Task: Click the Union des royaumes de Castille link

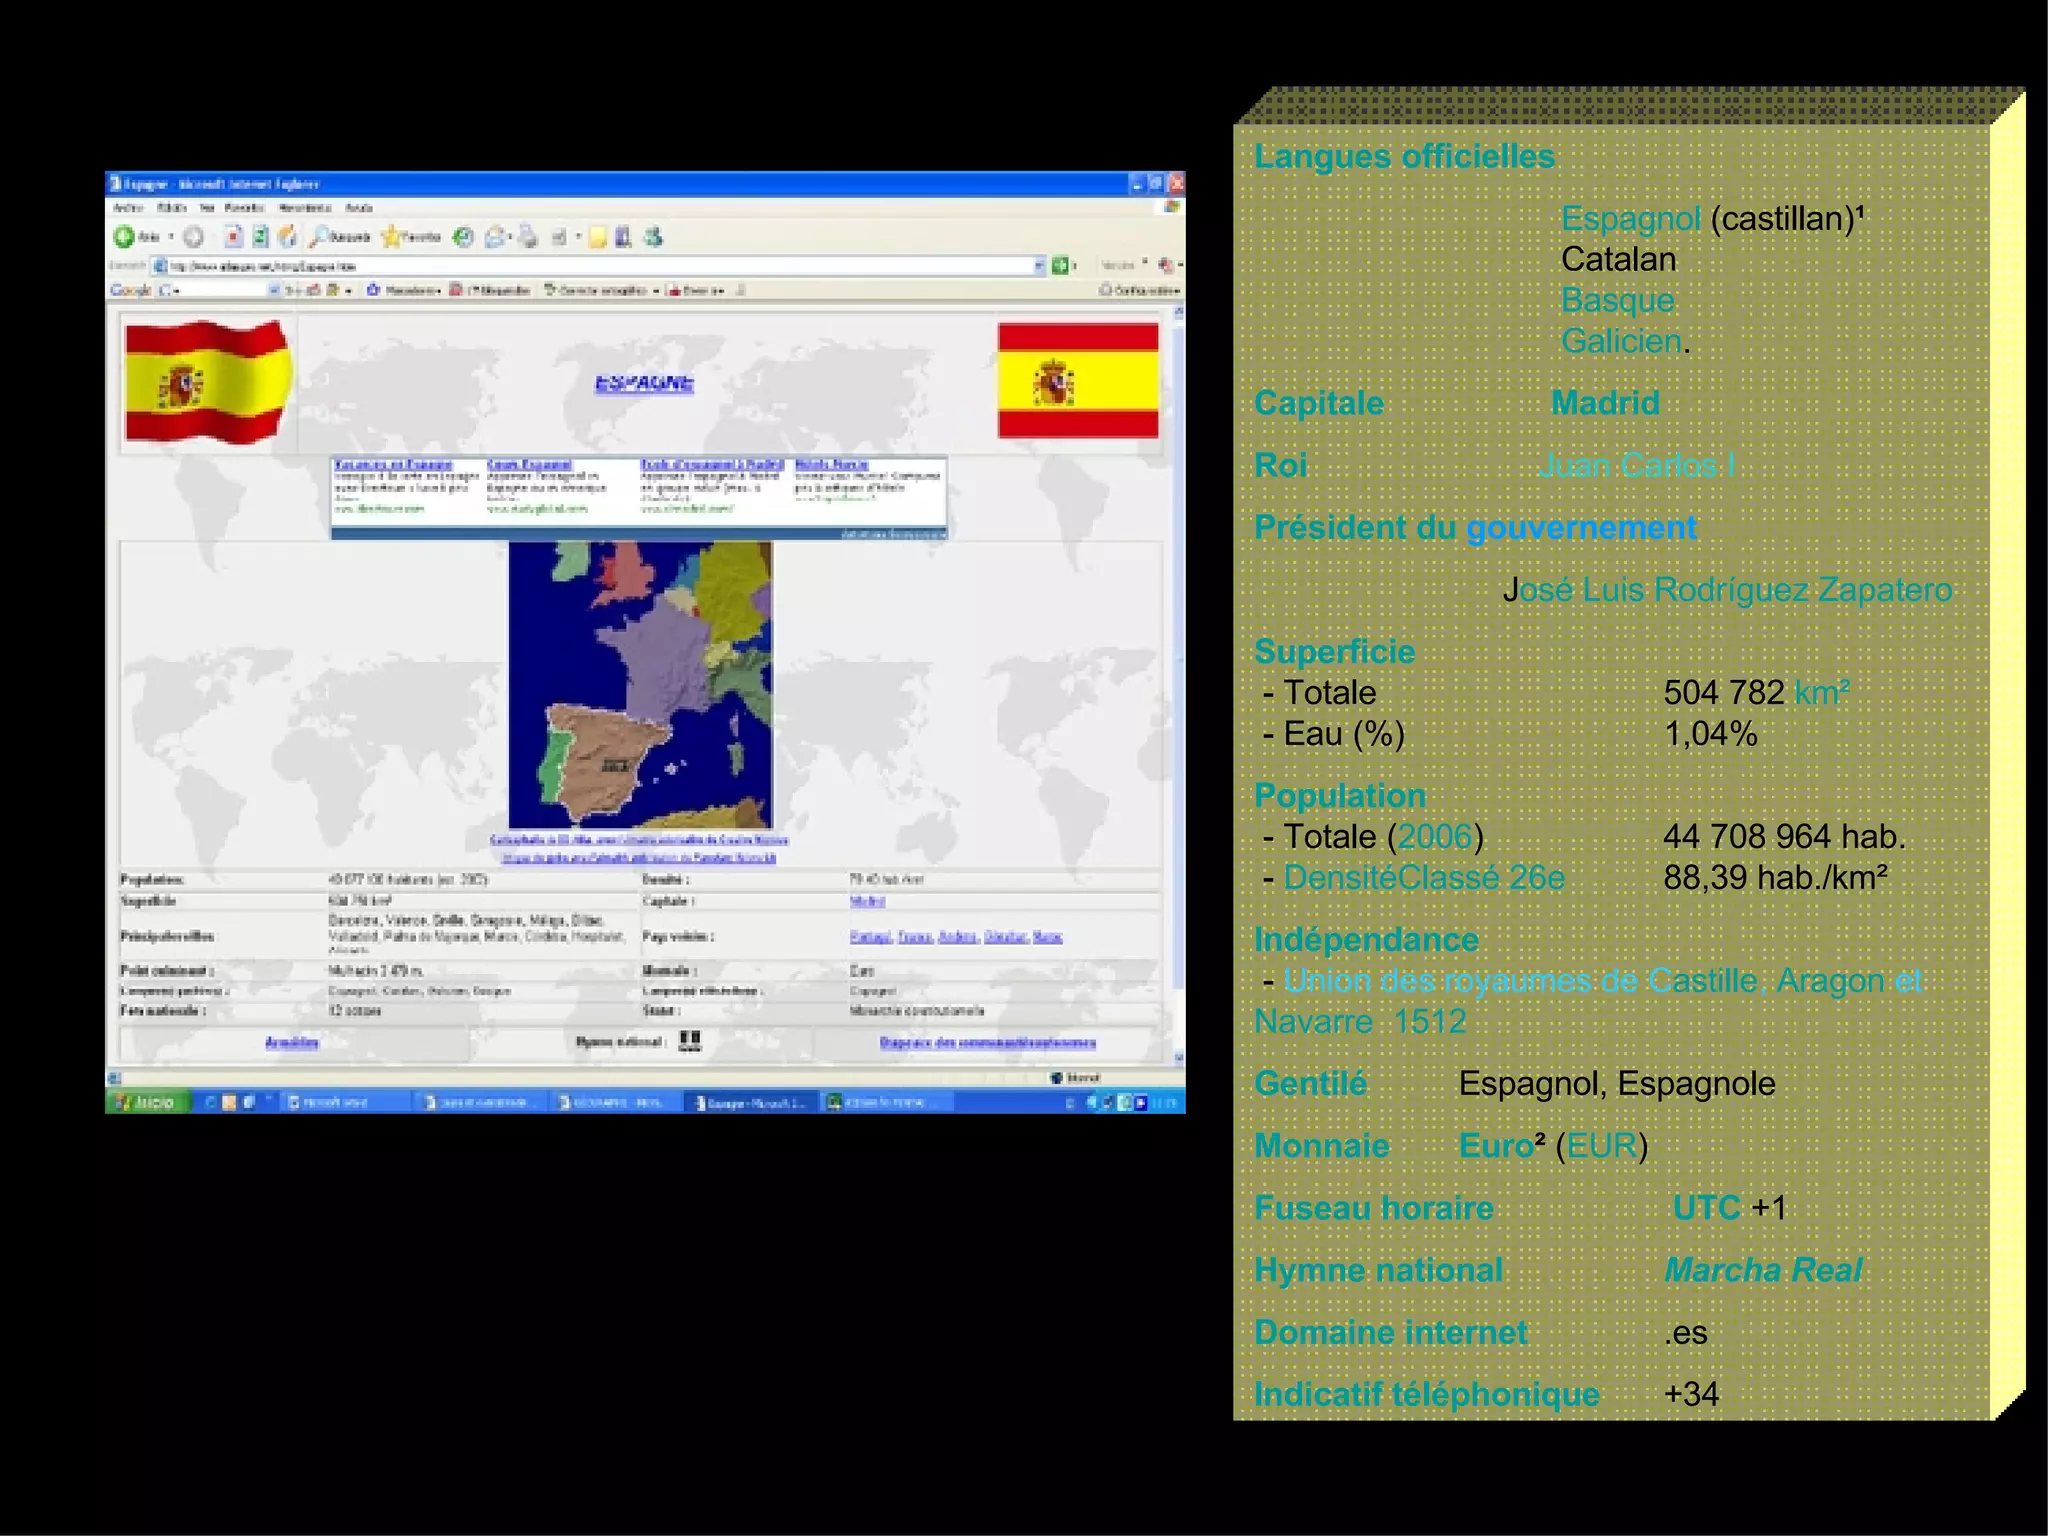Action: pyautogui.click(x=1588, y=1000)
